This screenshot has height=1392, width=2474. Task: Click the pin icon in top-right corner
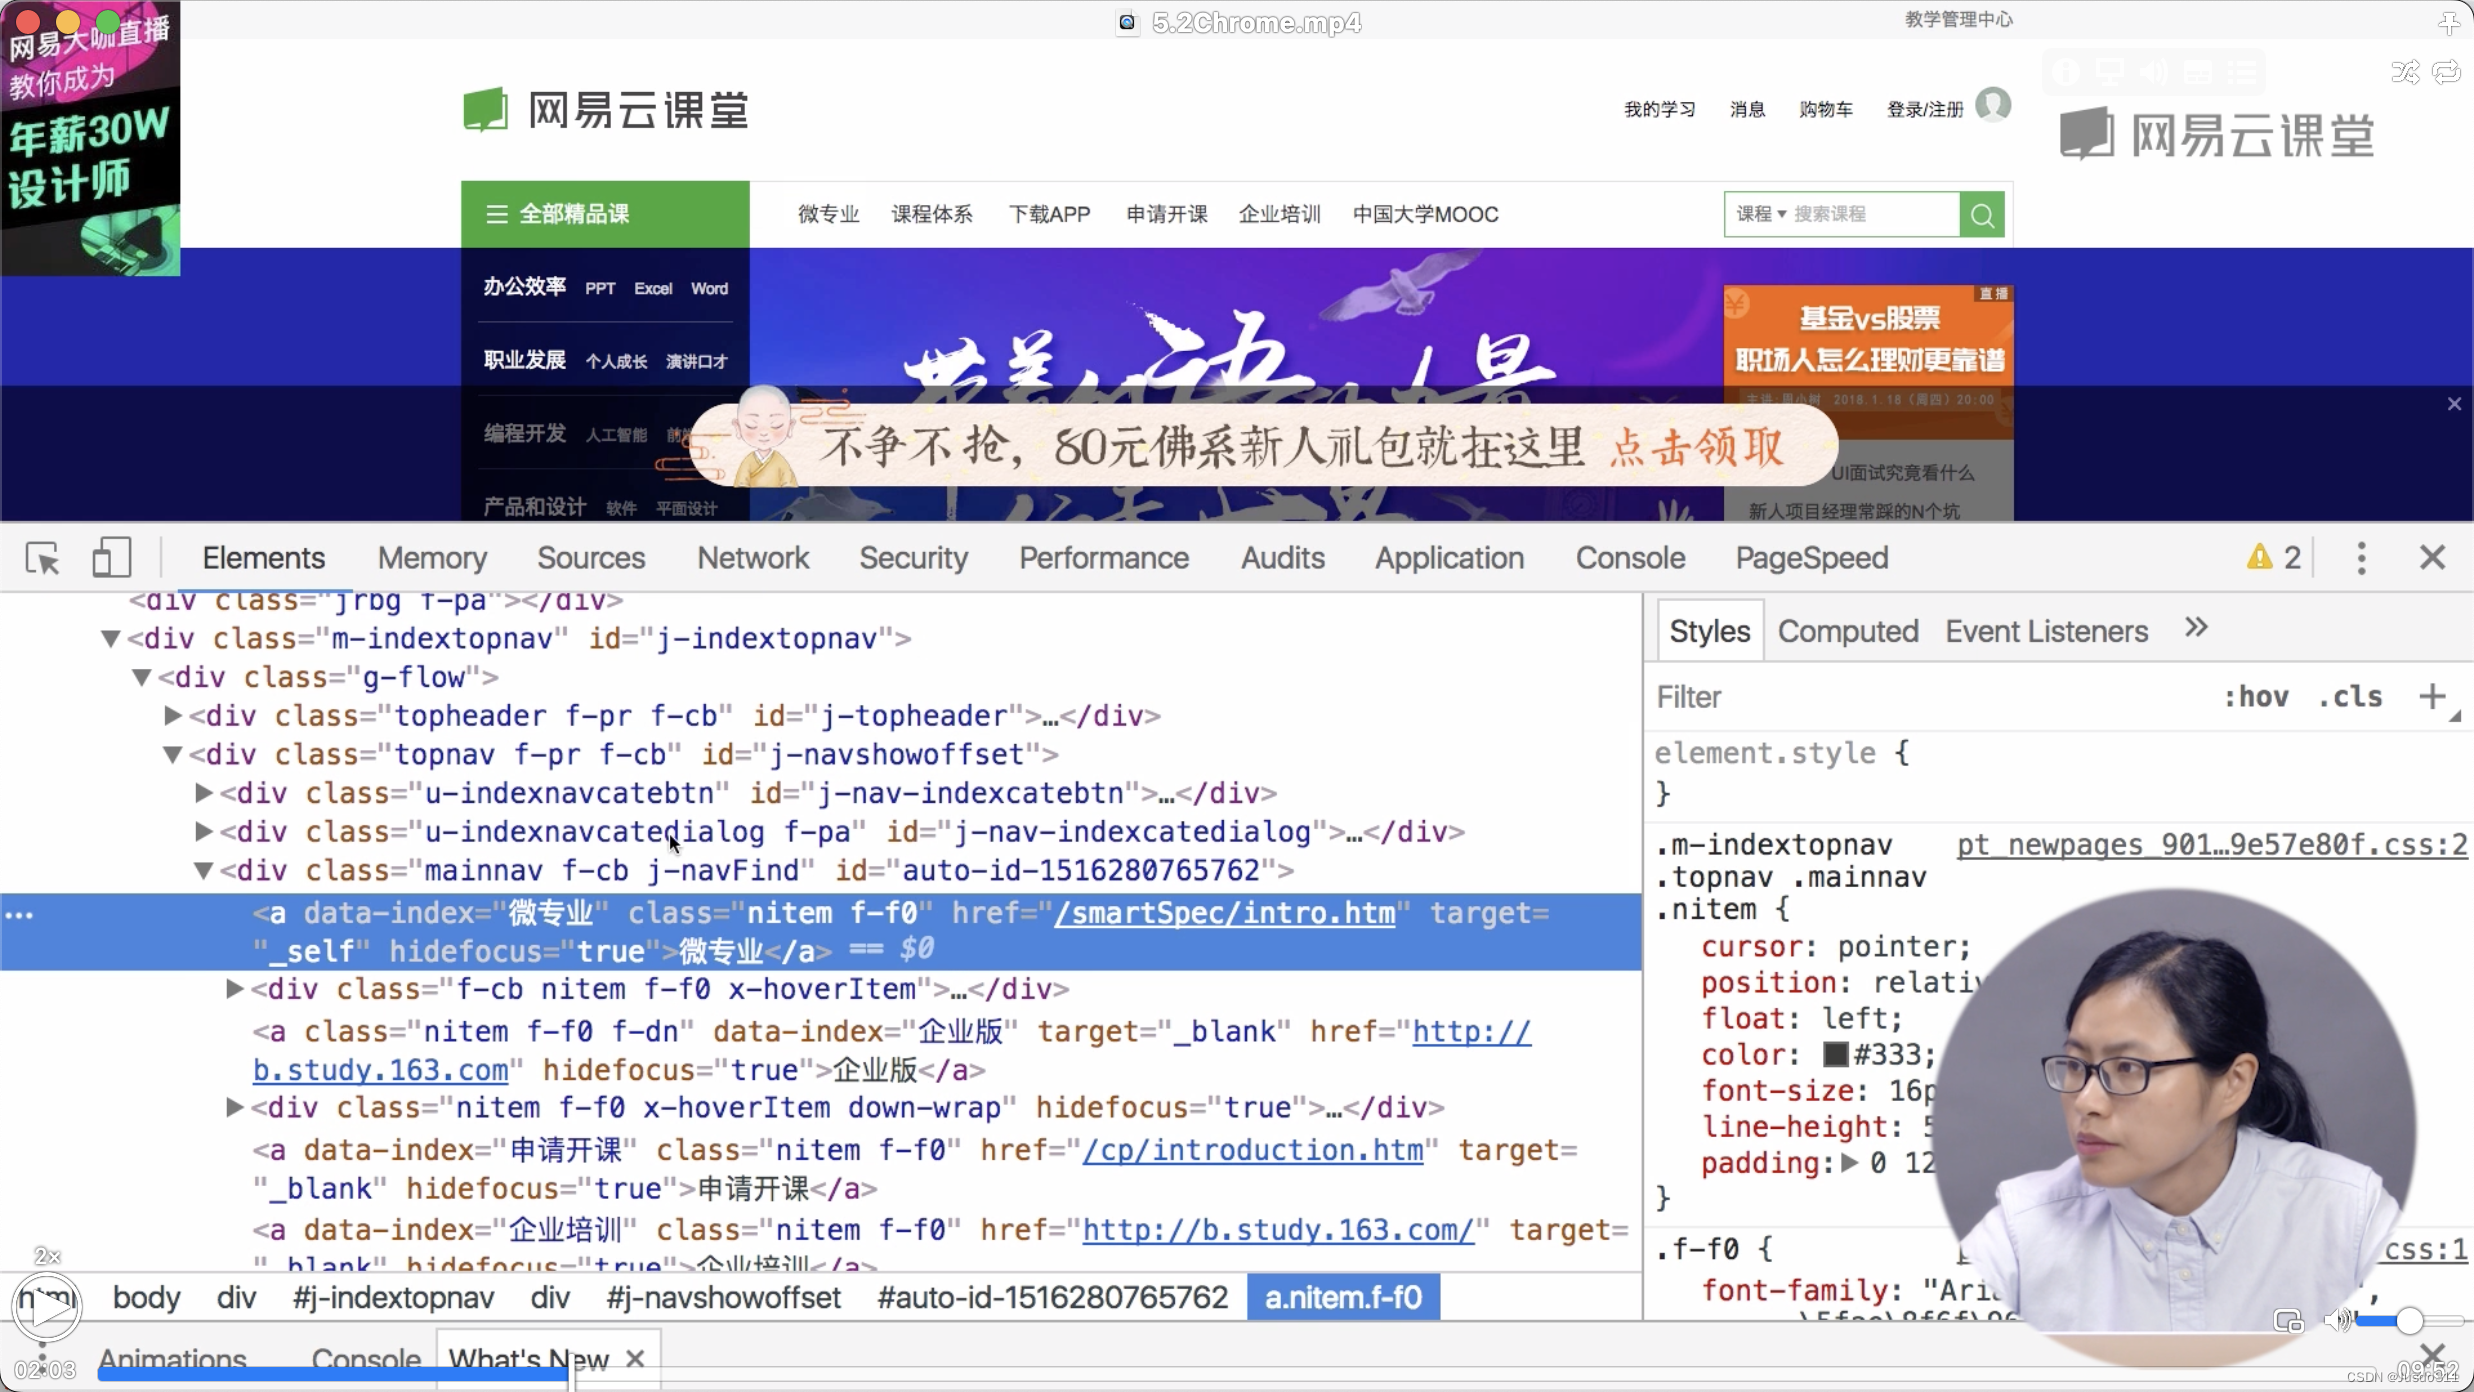point(2449,22)
